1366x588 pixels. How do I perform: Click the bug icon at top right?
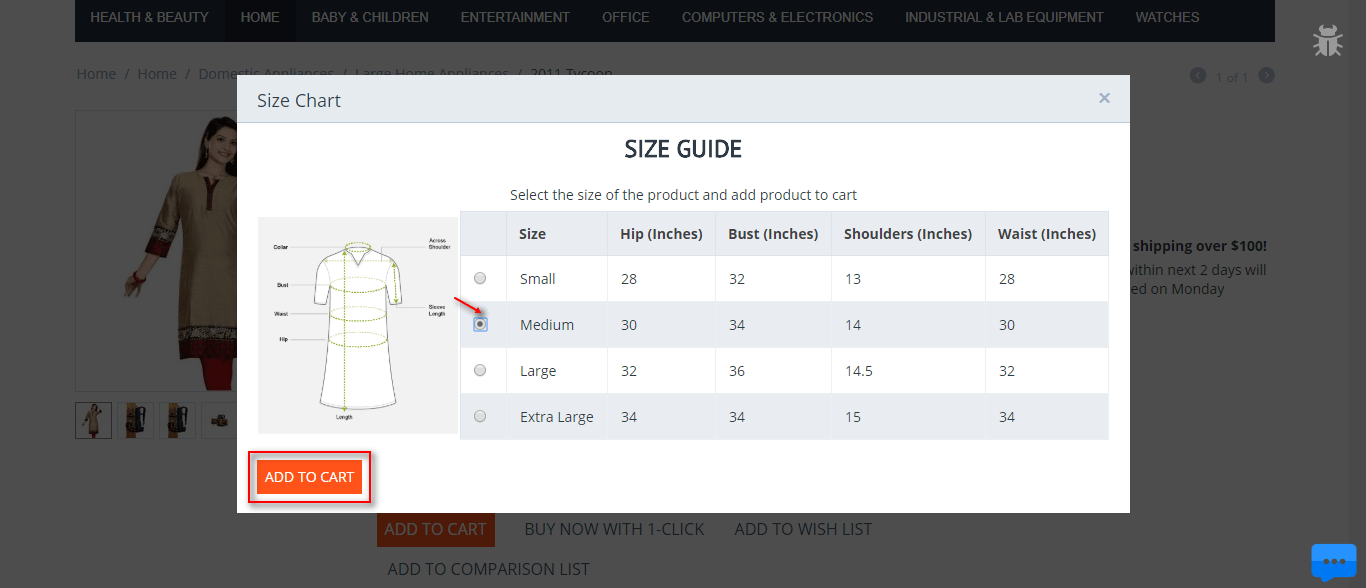click(1327, 40)
